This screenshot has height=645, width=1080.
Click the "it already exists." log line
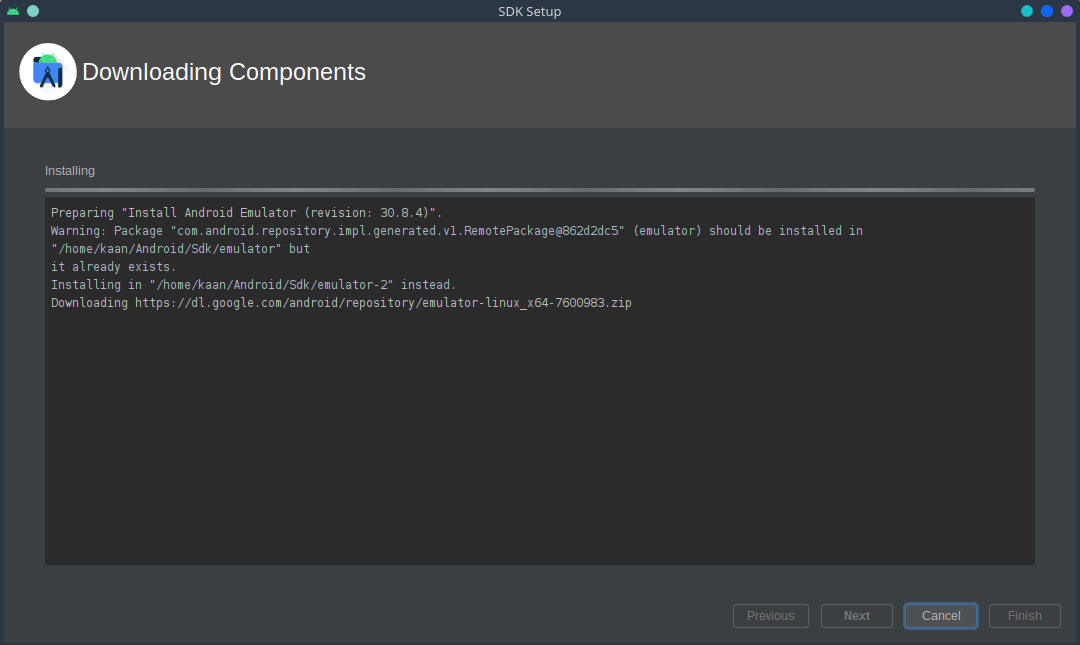(x=113, y=267)
